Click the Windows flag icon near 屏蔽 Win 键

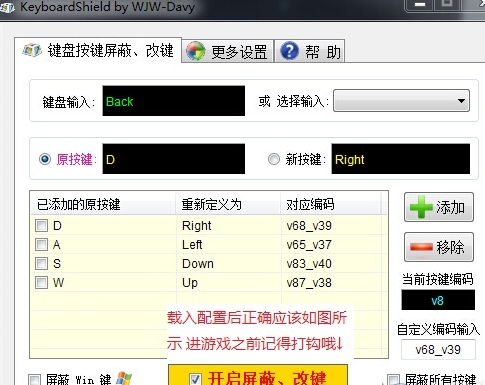coord(124,379)
